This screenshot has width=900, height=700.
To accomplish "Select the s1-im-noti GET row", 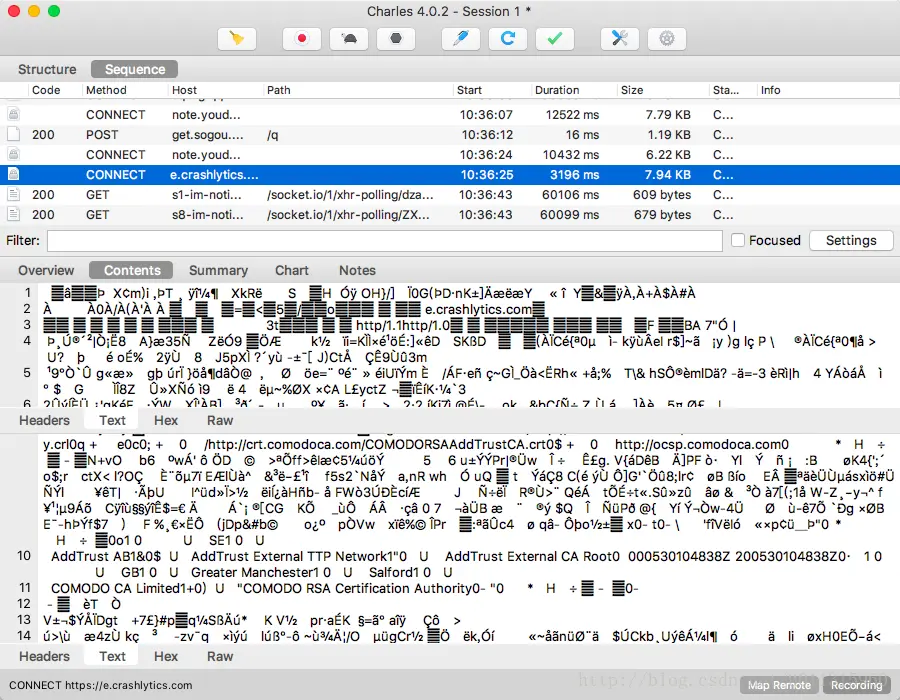I will click(450, 195).
